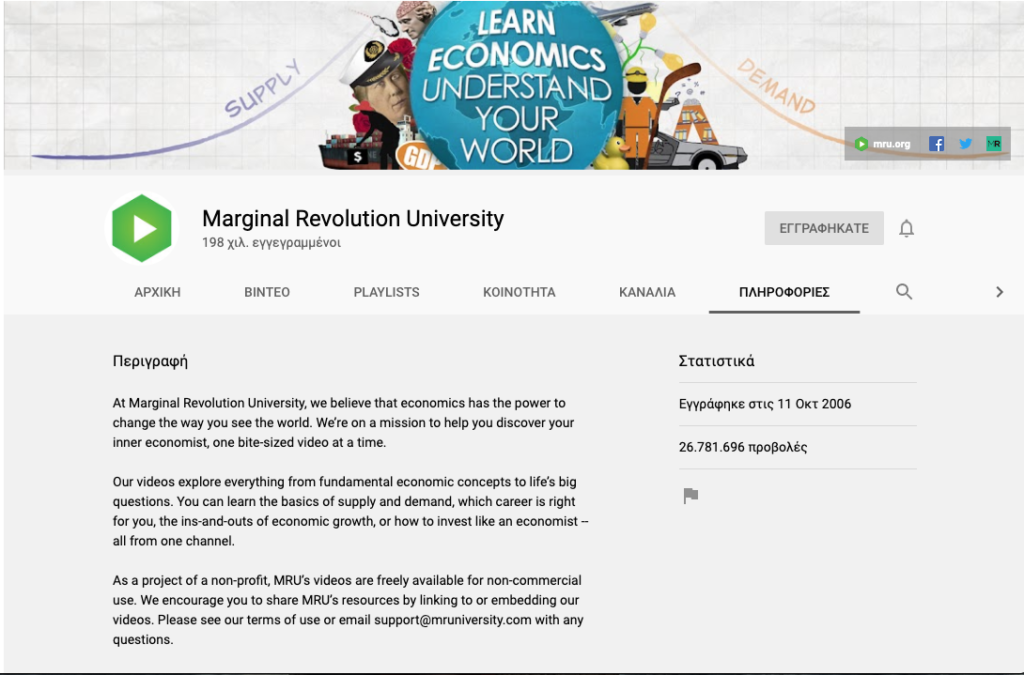Expand more tabs with the right chevron
This screenshot has height=675, width=1024.
(999, 292)
